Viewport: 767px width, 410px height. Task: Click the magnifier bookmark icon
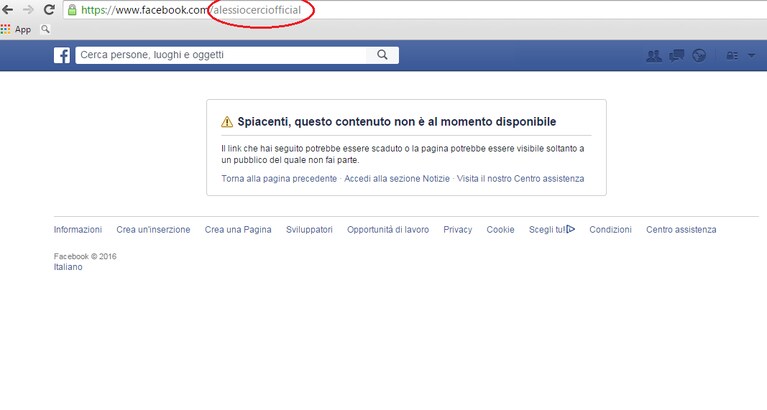tap(45, 29)
